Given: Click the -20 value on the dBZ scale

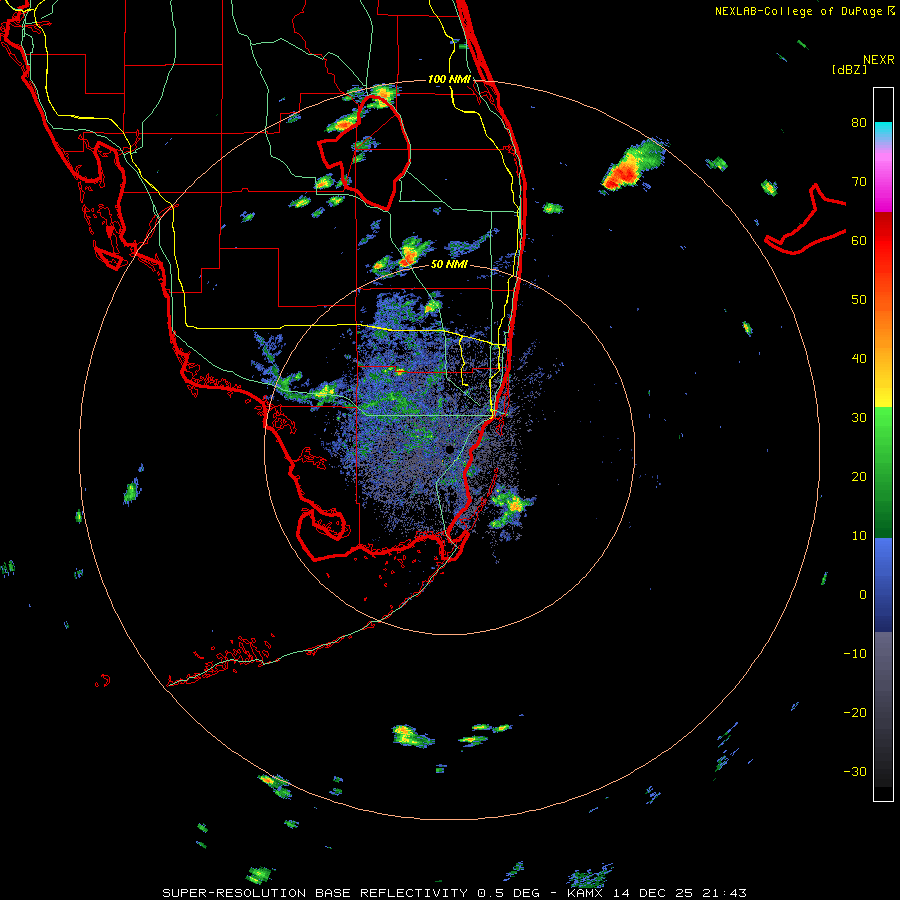Looking at the screenshot, I should coord(855,713).
